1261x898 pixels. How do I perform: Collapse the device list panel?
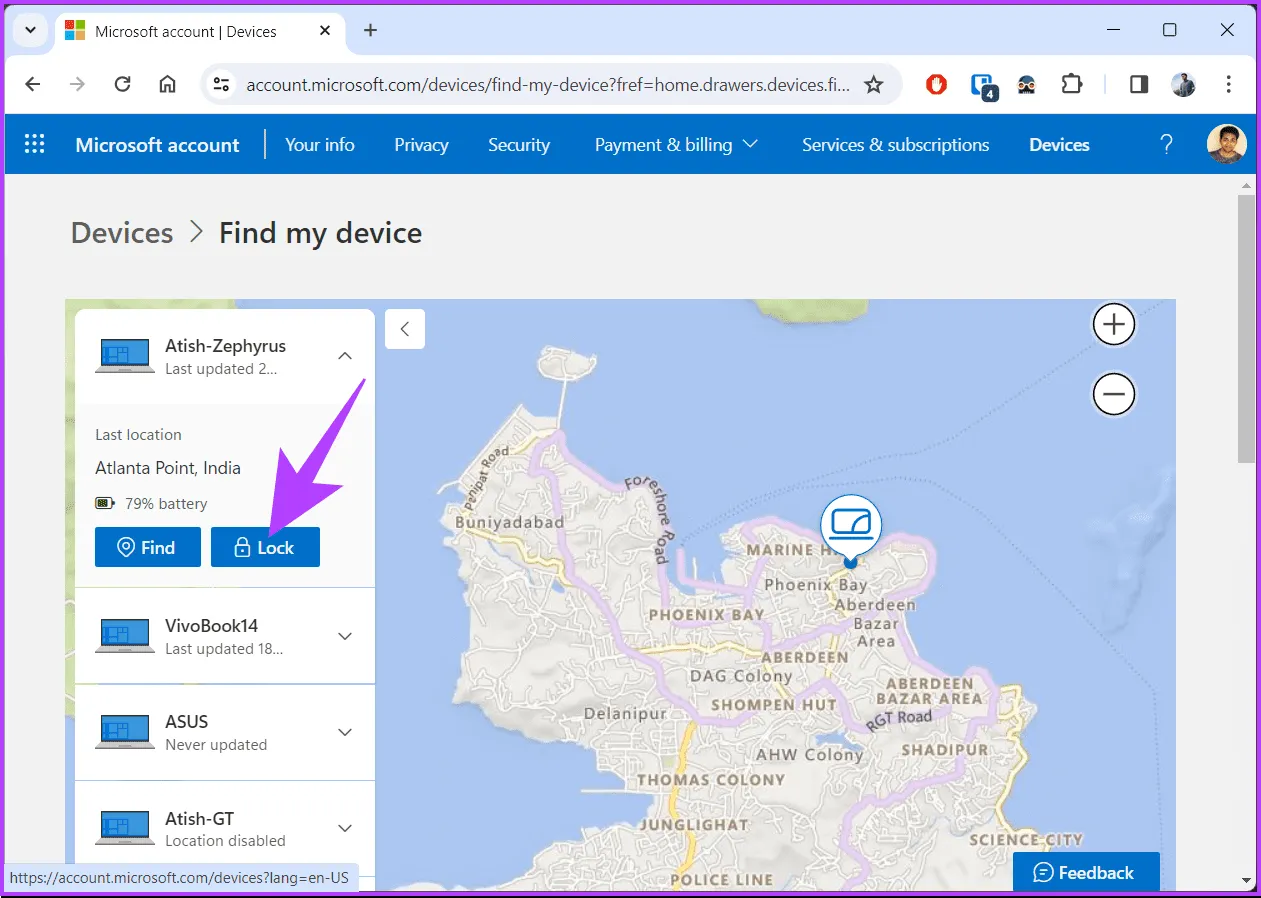coord(405,329)
